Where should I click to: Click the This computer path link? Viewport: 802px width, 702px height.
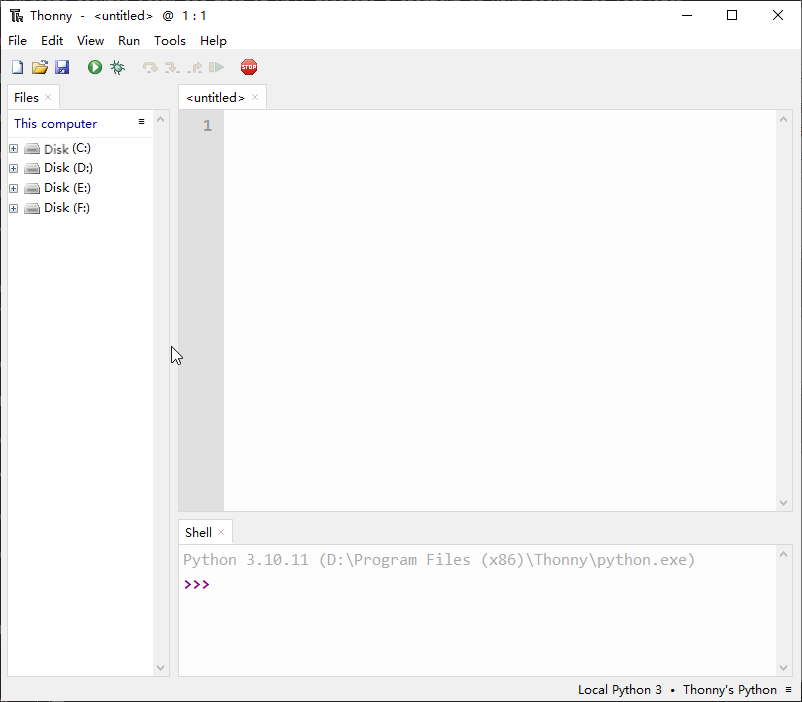(55, 123)
